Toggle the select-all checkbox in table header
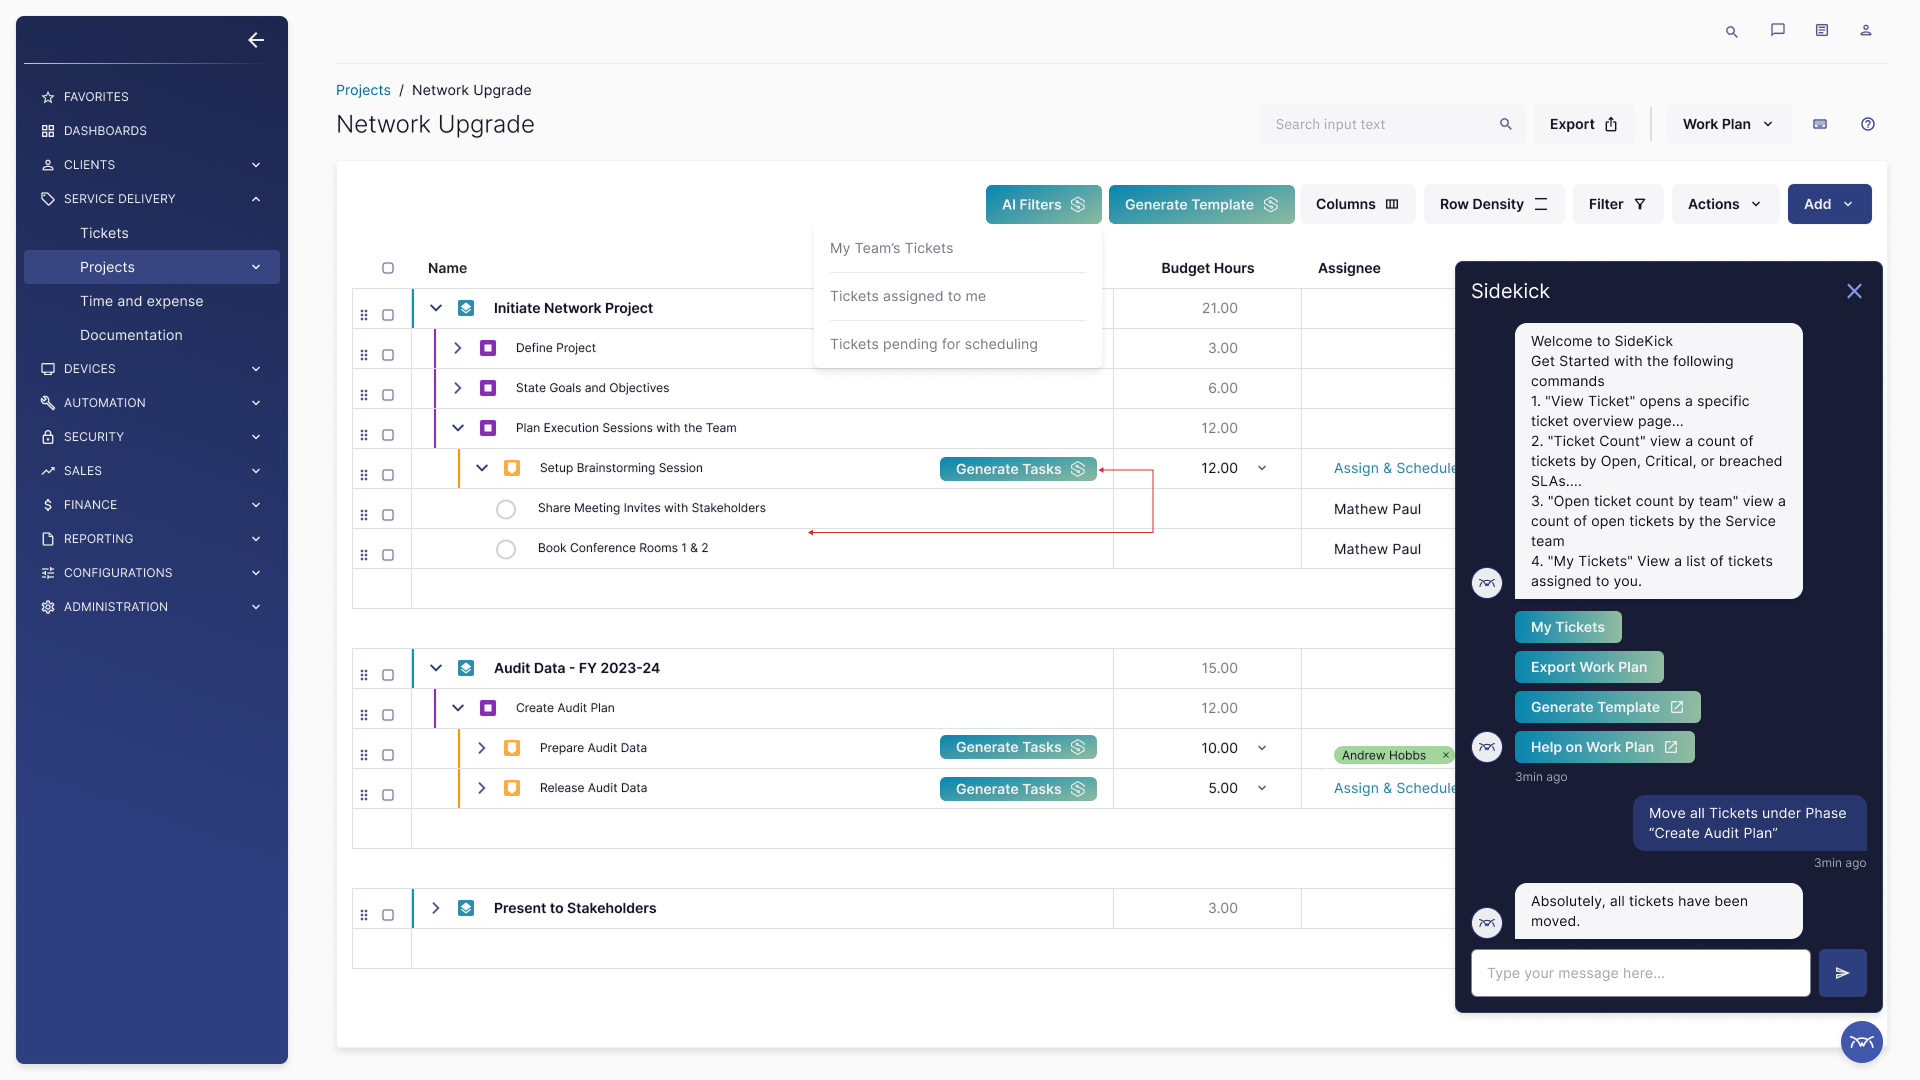 (388, 268)
